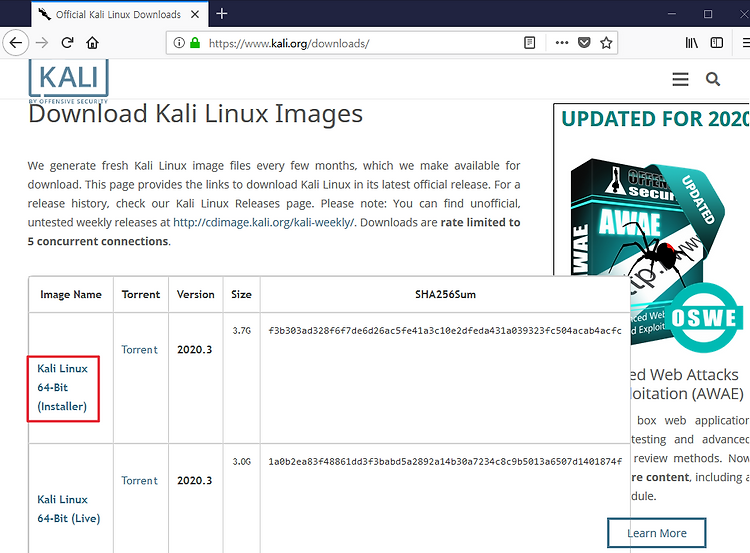This screenshot has height=553, width=750.
Task: Open a new tab with plus button
Action: click(x=221, y=14)
